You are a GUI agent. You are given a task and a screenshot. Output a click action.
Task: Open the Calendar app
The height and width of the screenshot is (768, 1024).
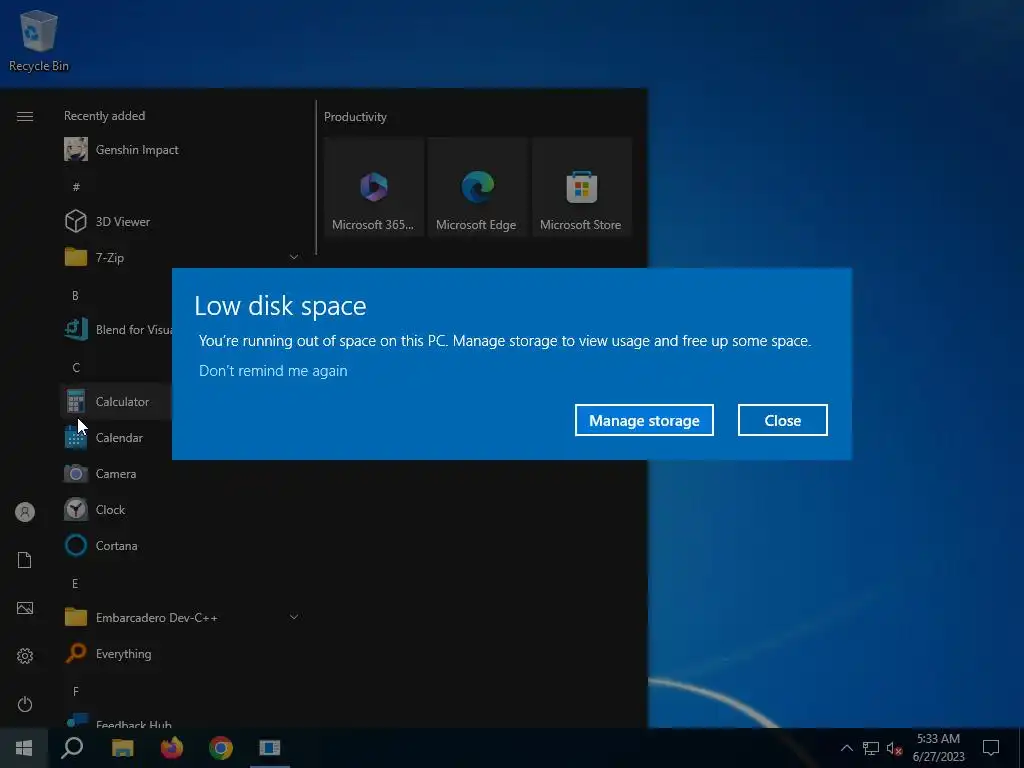pyautogui.click(x=118, y=437)
